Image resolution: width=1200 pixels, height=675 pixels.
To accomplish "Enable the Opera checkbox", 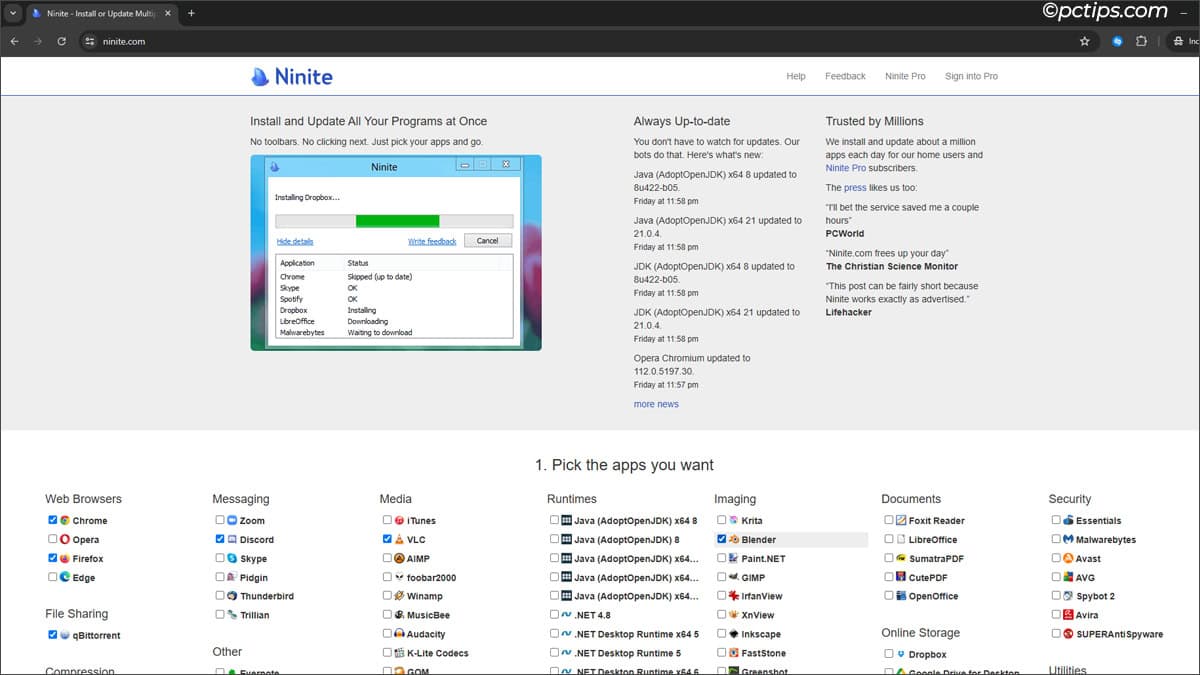I will click(52, 539).
